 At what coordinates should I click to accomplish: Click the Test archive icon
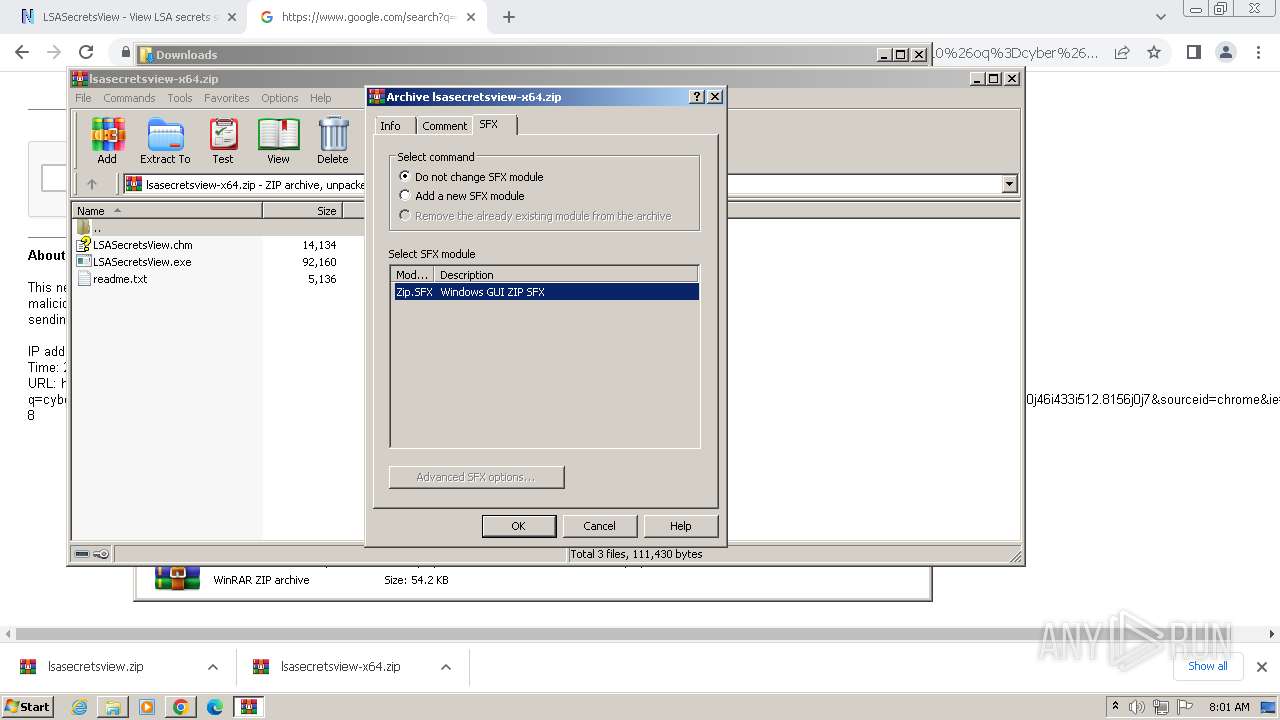223,140
